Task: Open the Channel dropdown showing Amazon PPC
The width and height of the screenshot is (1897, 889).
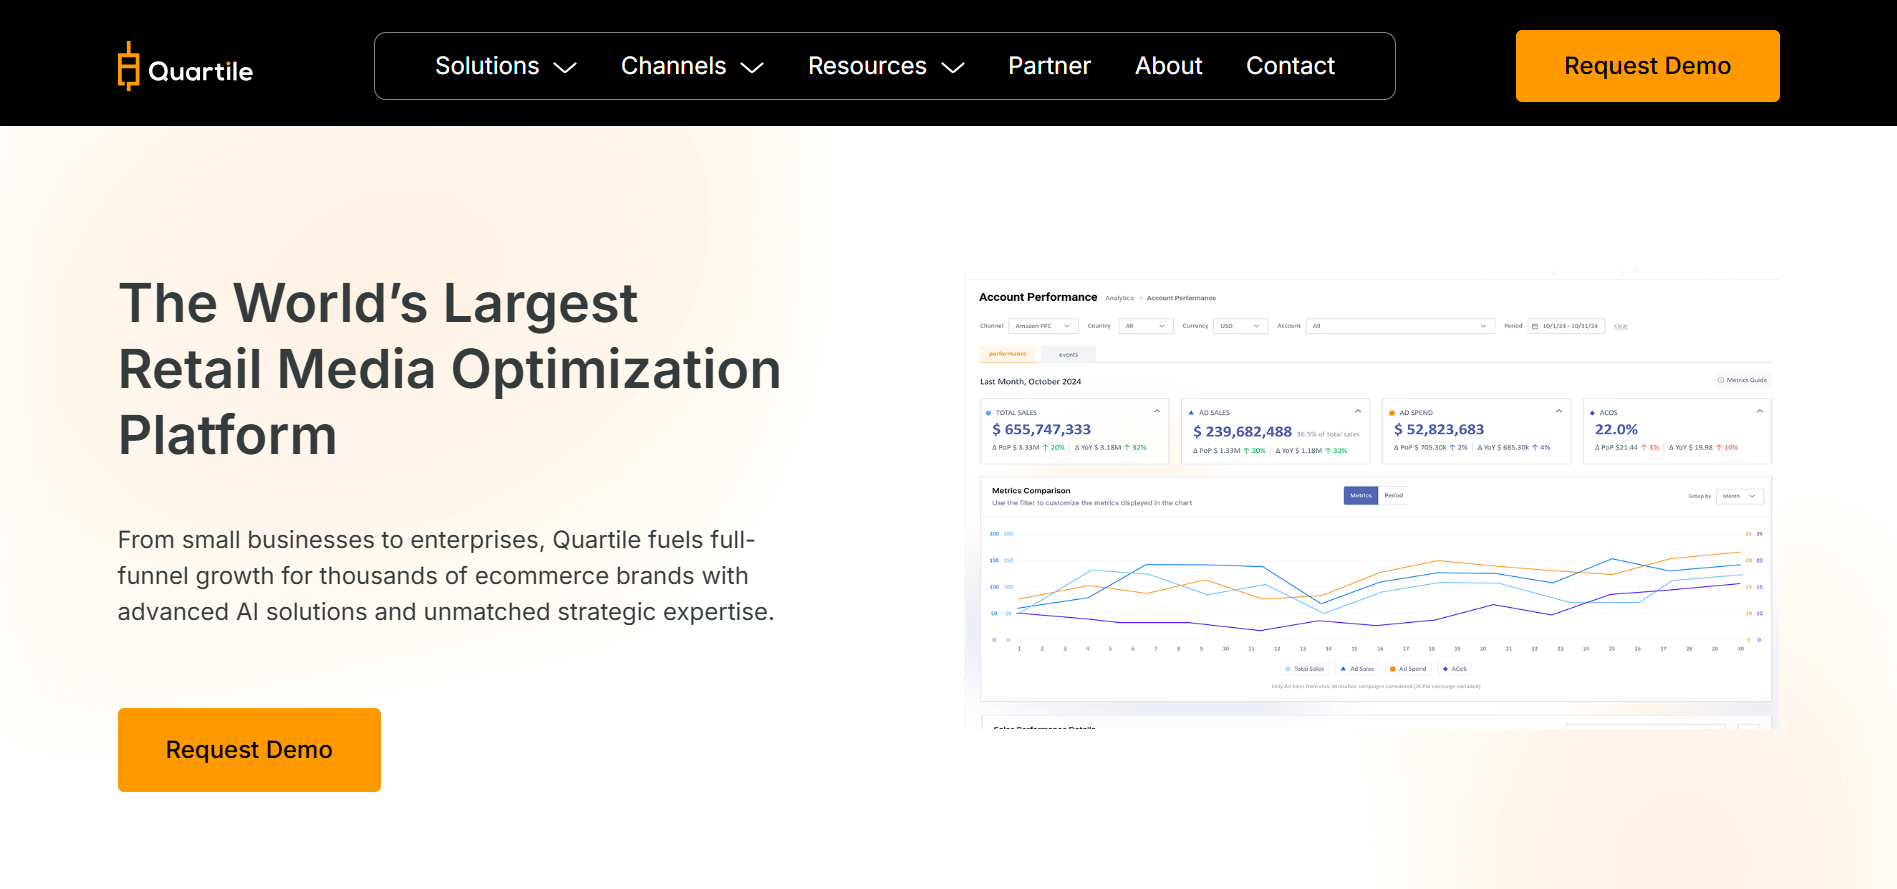Action: (1042, 326)
